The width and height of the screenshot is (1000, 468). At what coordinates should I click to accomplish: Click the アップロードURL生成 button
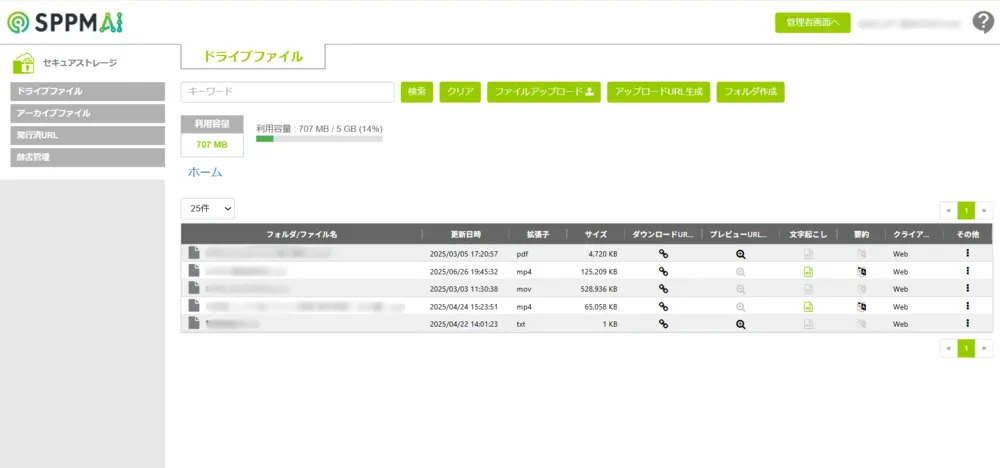(x=659, y=92)
